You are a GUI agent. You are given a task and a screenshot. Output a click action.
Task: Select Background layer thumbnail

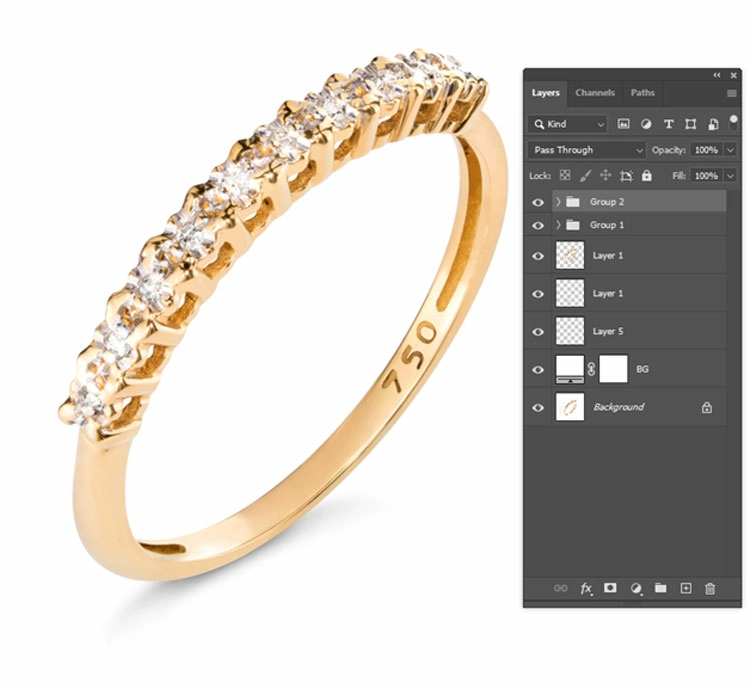coord(570,407)
